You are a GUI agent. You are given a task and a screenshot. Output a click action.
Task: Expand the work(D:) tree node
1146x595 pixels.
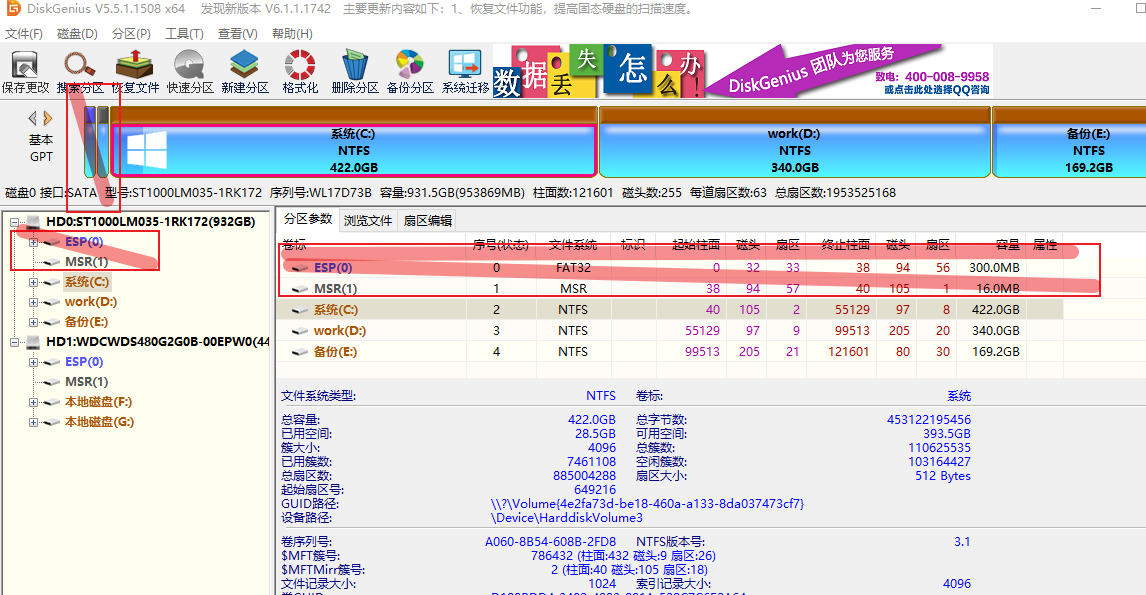click(33, 302)
